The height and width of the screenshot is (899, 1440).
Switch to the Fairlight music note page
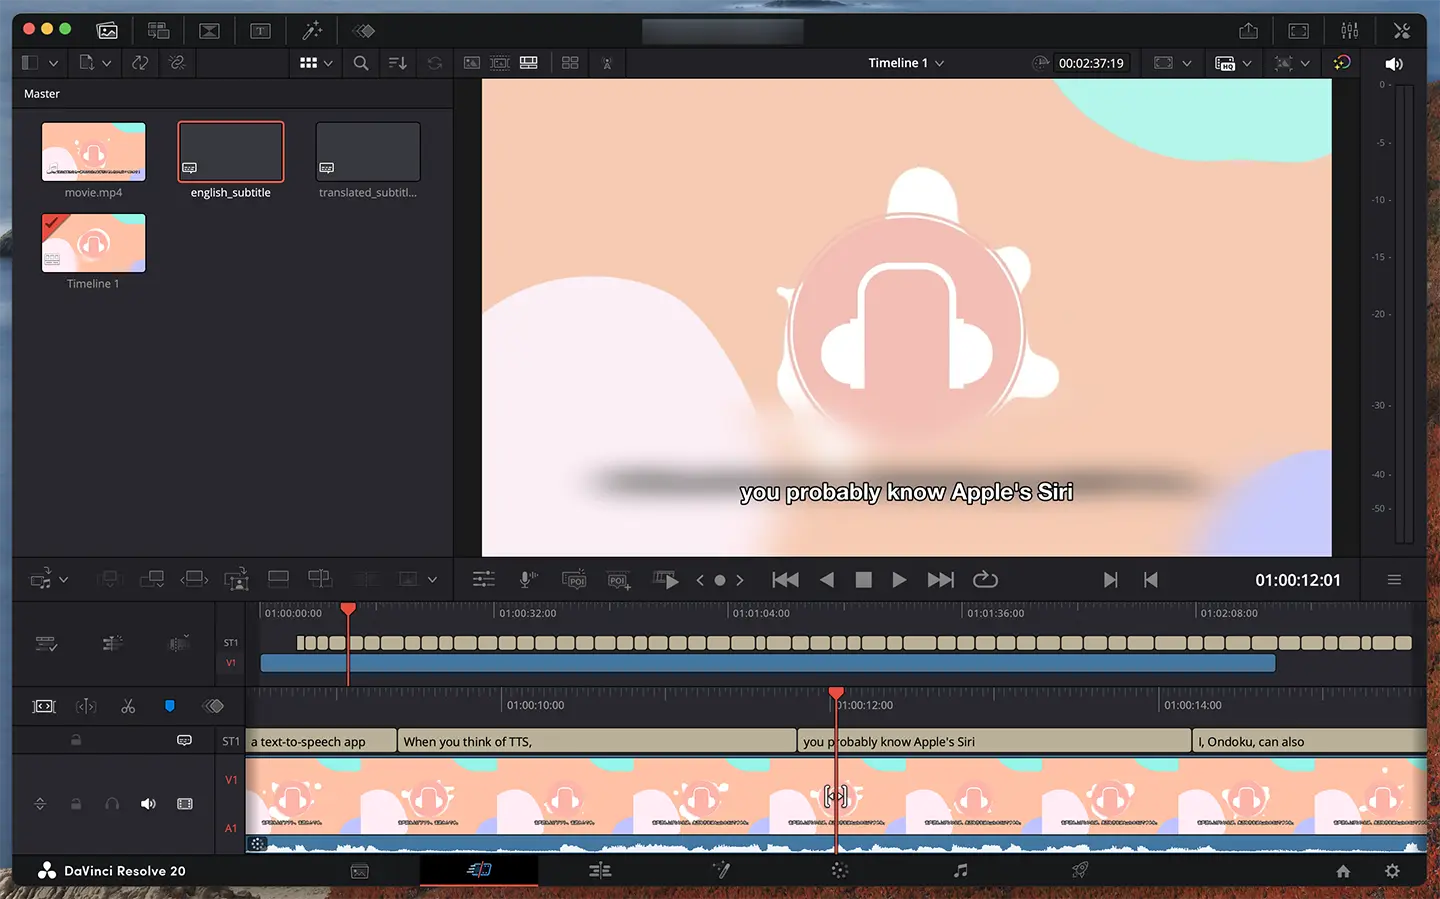pos(960,871)
